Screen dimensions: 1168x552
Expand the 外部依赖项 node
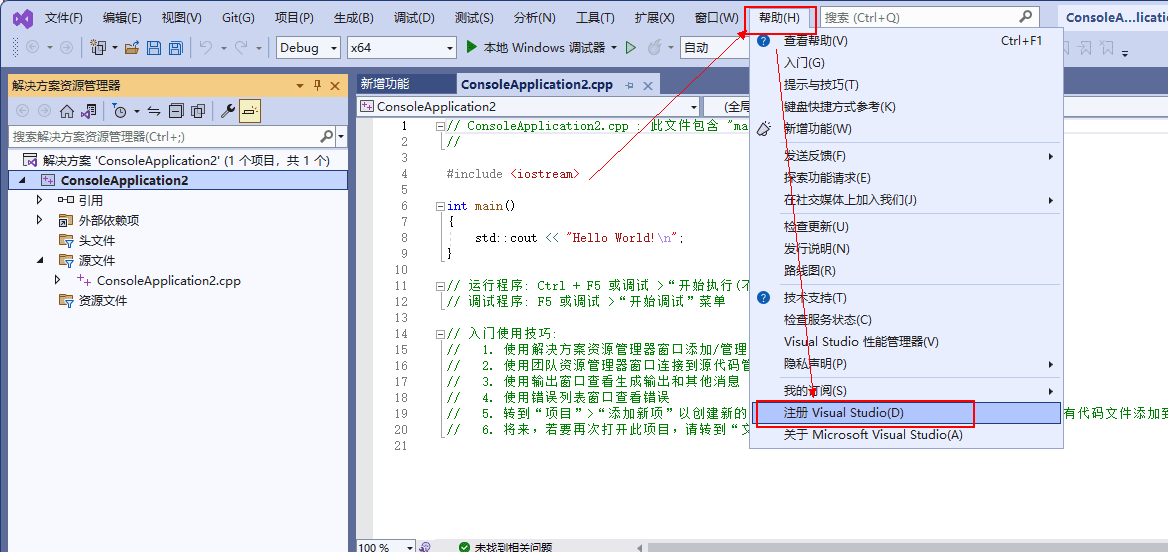40,220
